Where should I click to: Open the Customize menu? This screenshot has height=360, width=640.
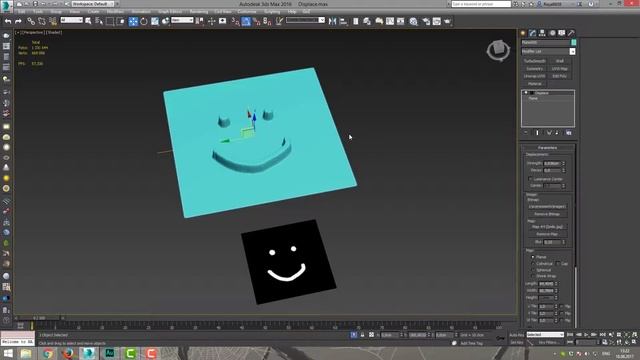[x=247, y=12]
